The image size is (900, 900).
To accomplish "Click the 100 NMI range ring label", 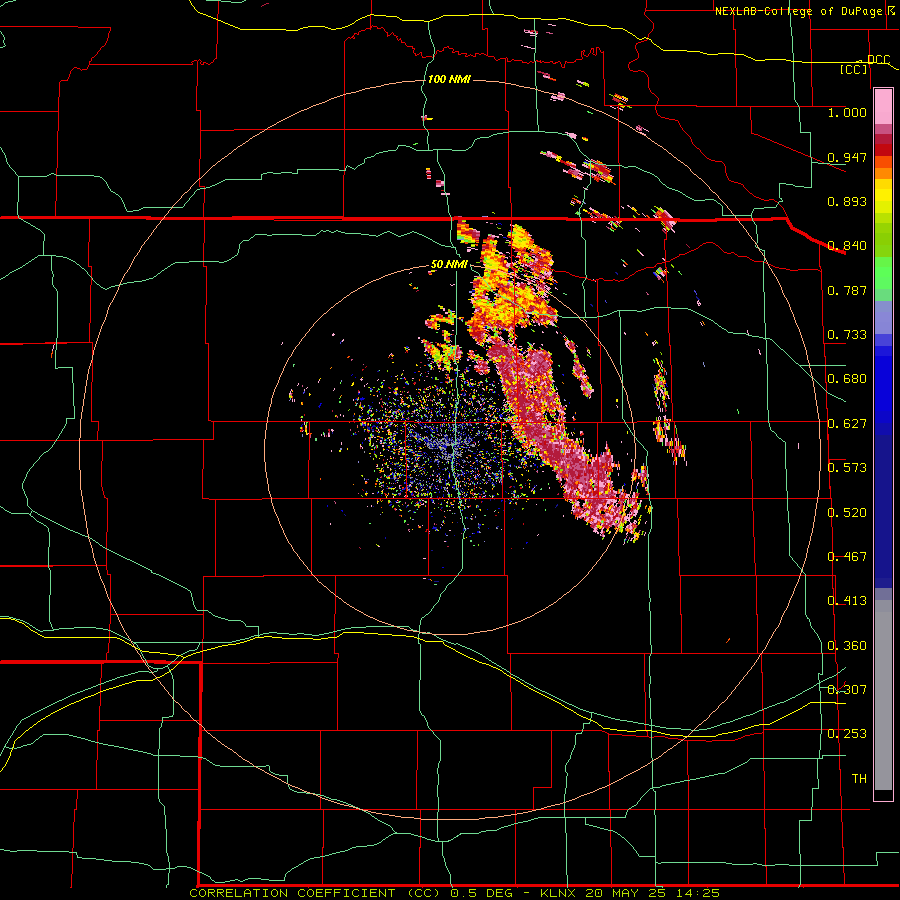I will [449, 79].
